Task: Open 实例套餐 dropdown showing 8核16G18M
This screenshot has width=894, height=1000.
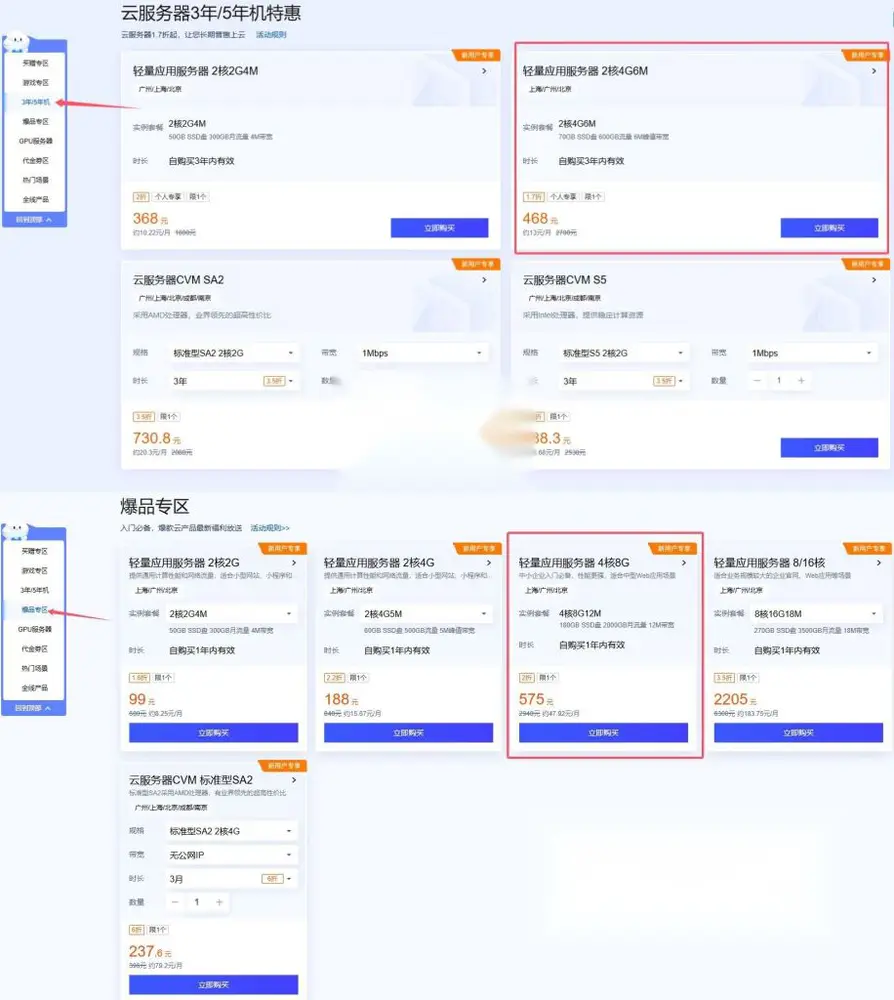Action: coord(816,614)
